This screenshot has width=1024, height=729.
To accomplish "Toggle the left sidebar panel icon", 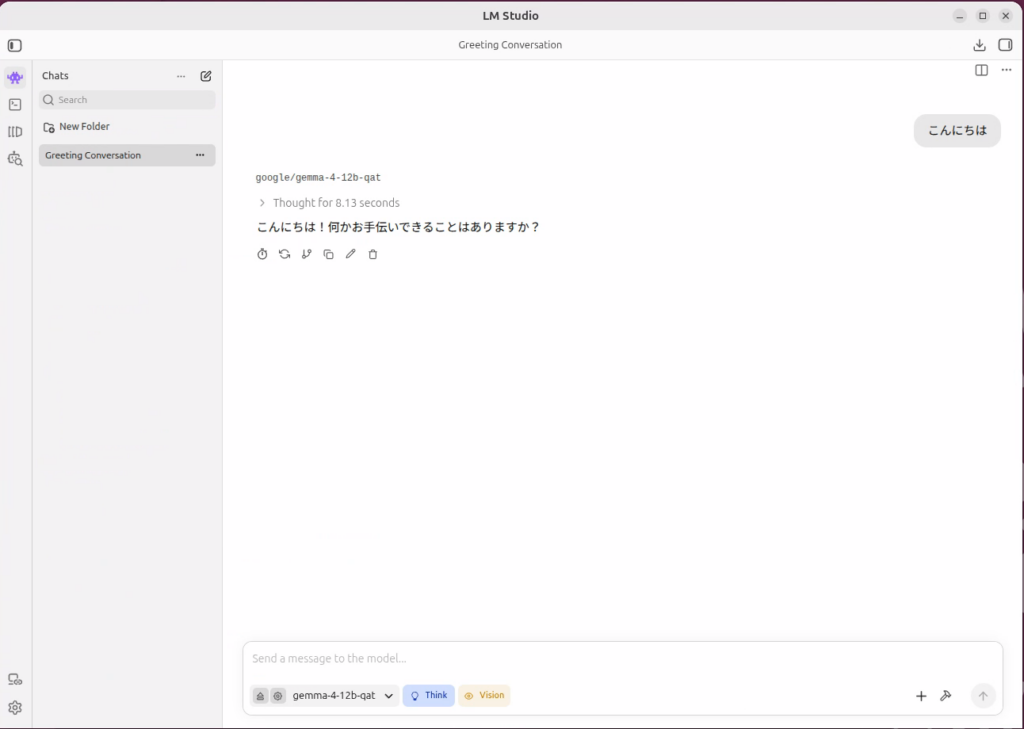I will 14,46.
